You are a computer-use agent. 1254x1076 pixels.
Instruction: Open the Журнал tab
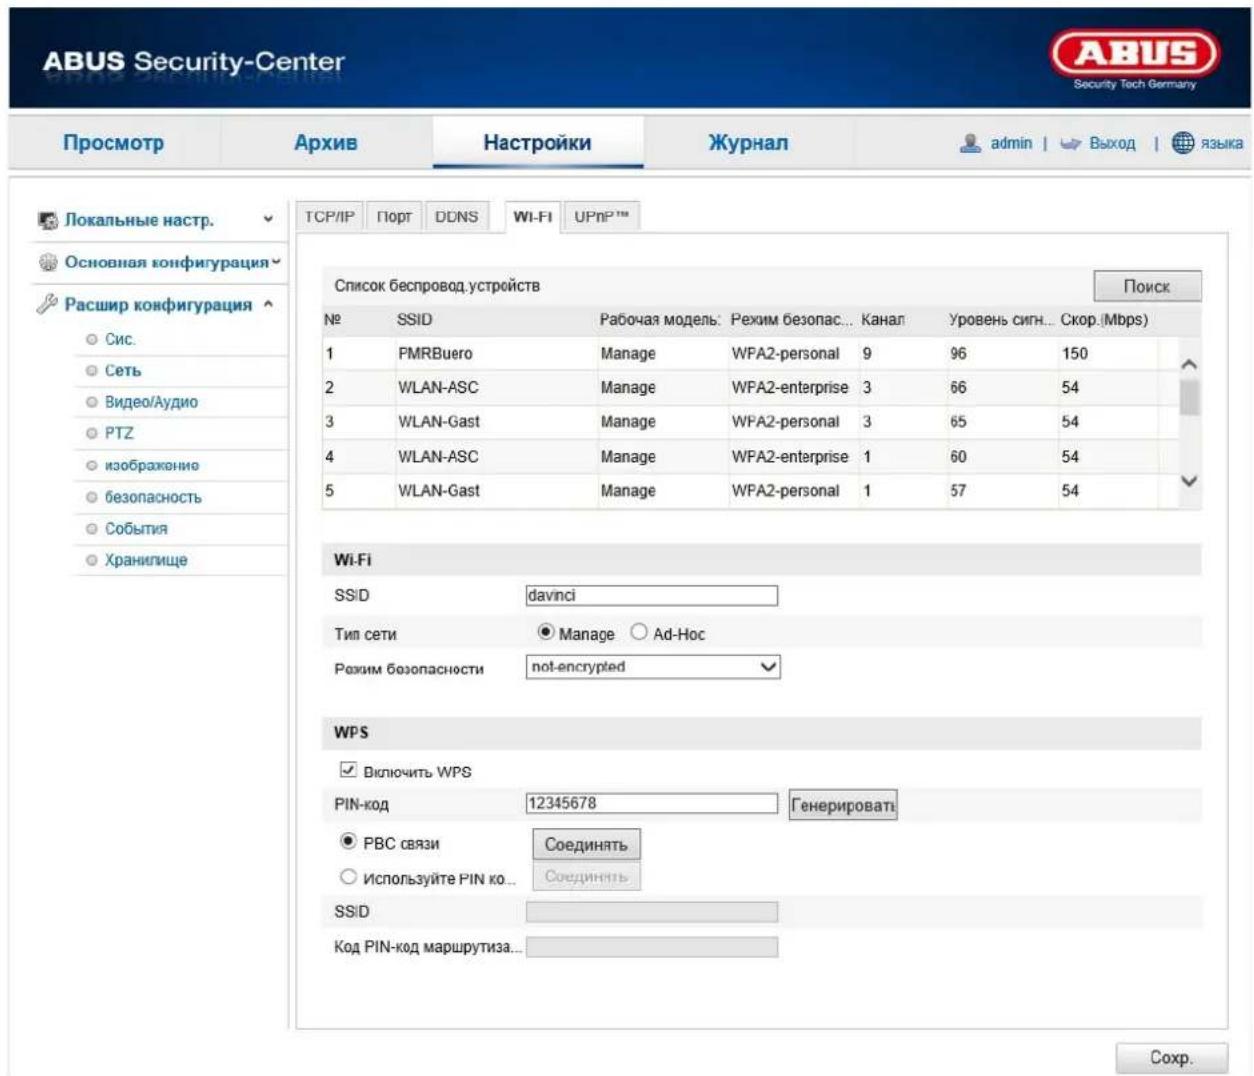click(x=748, y=143)
